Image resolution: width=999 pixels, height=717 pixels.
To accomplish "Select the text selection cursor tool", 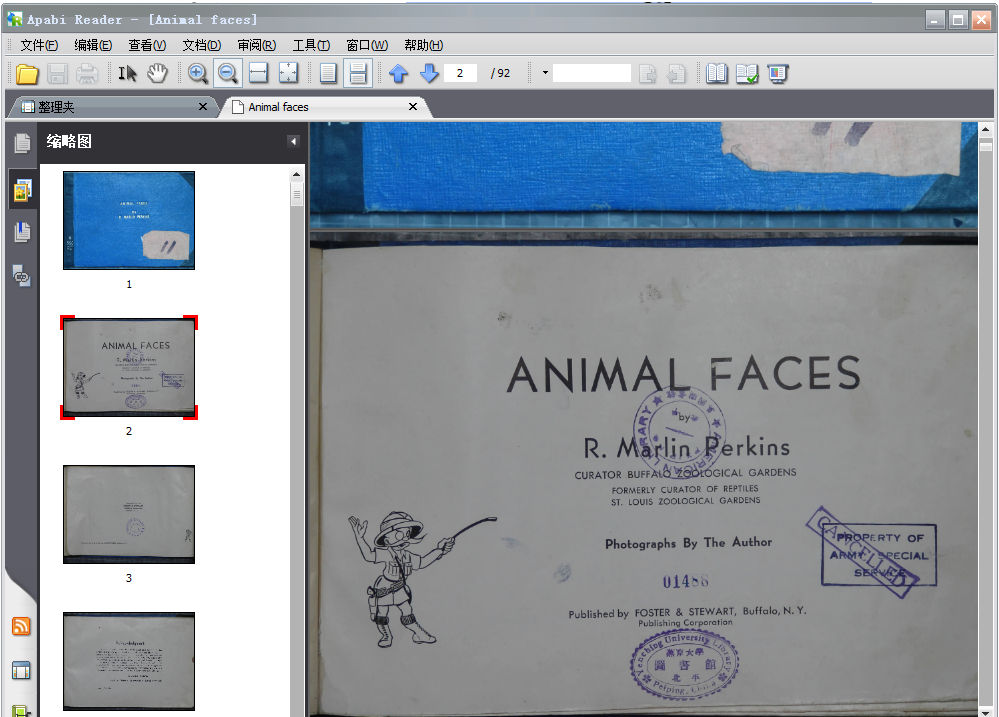I will tap(127, 74).
